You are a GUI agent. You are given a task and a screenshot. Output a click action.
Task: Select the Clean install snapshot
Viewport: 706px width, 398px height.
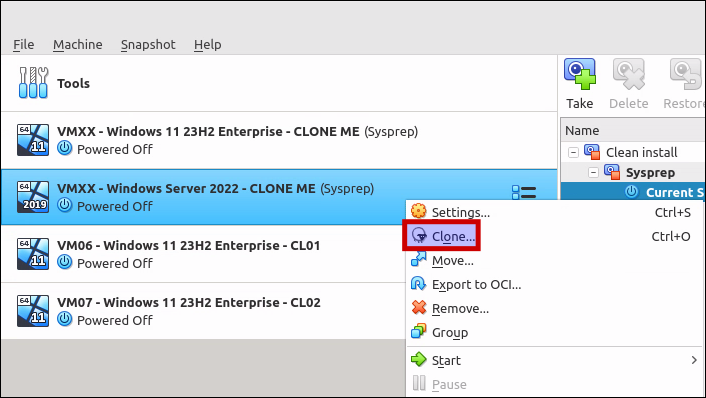(641, 152)
